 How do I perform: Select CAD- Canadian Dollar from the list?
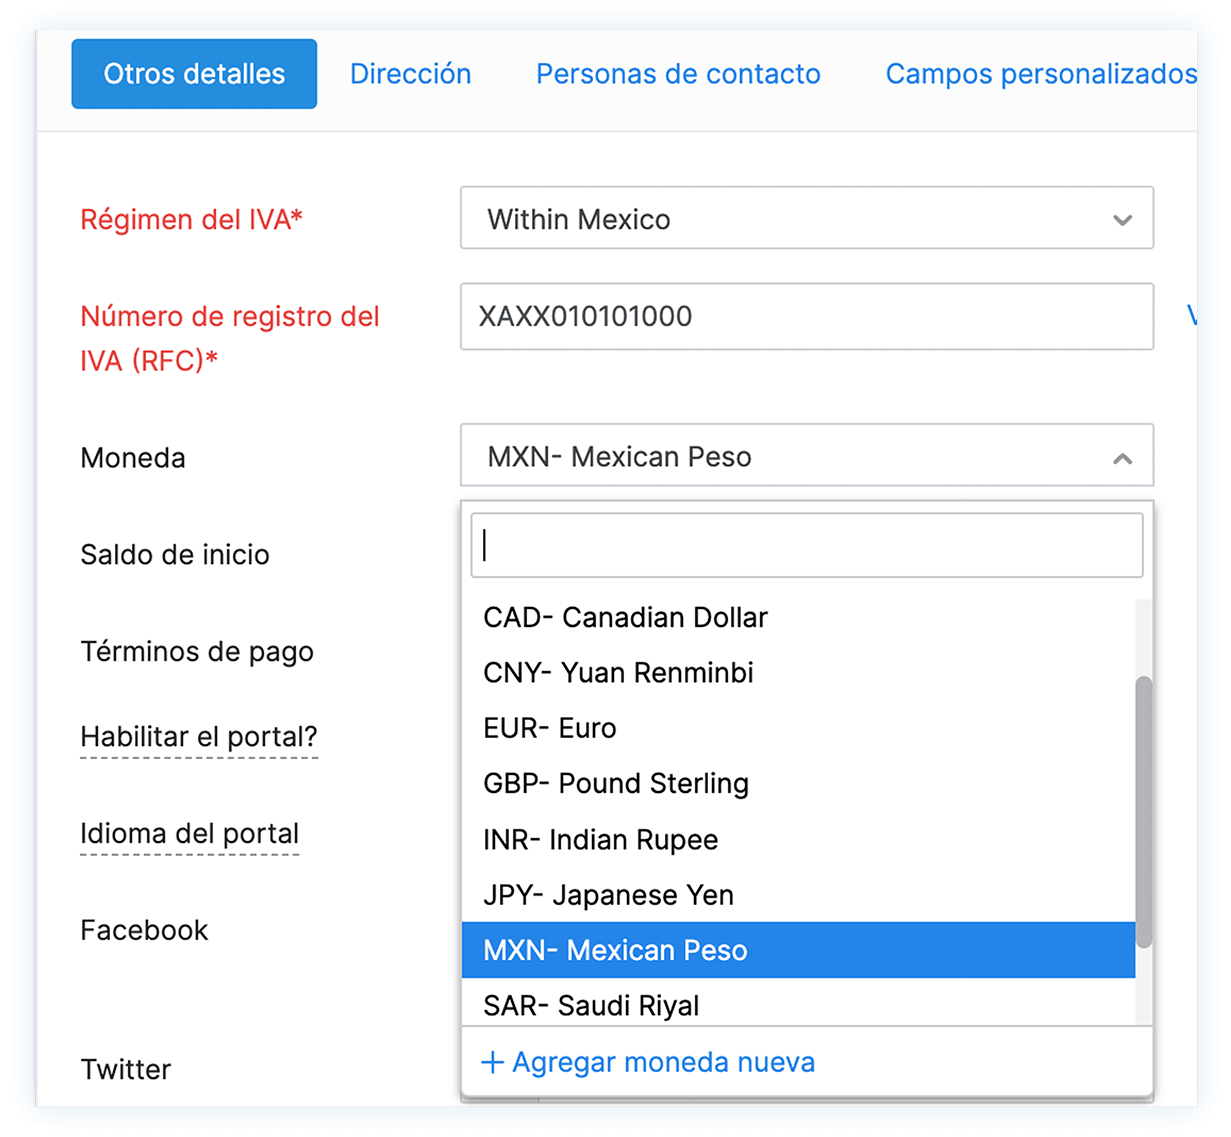[625, 617]
